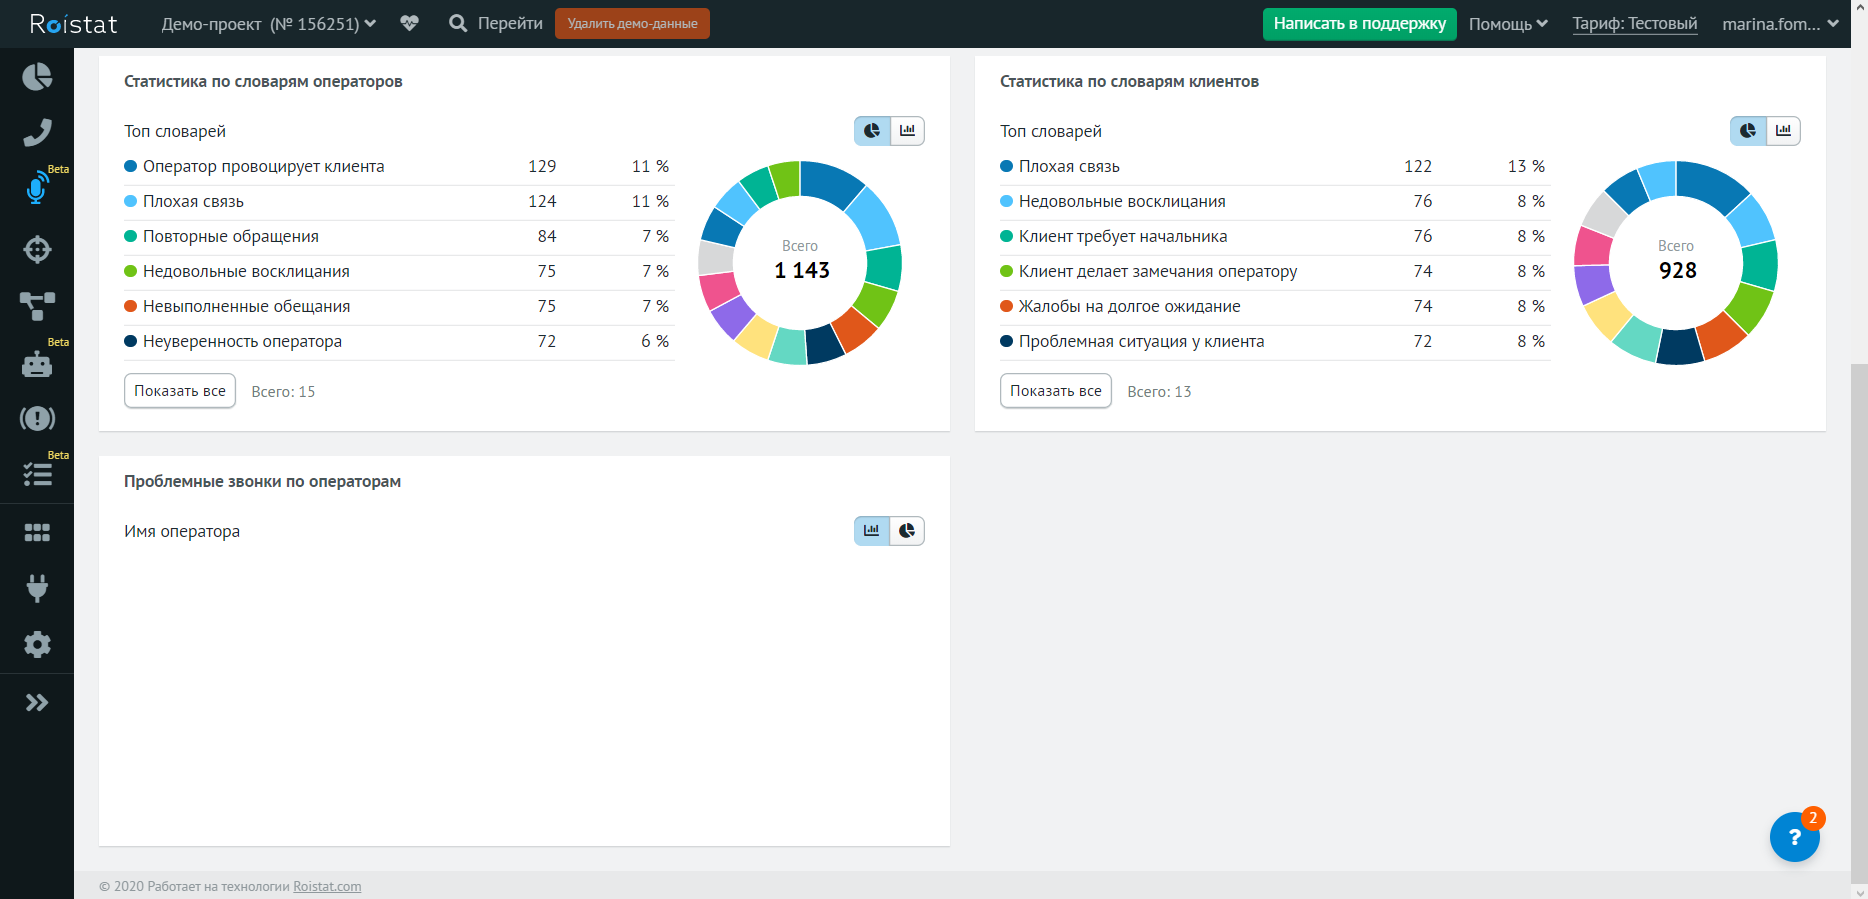Click the dark blue segment of clients donut
This screenshot has width=1868, height=899.
click(x=1679, y=347)
